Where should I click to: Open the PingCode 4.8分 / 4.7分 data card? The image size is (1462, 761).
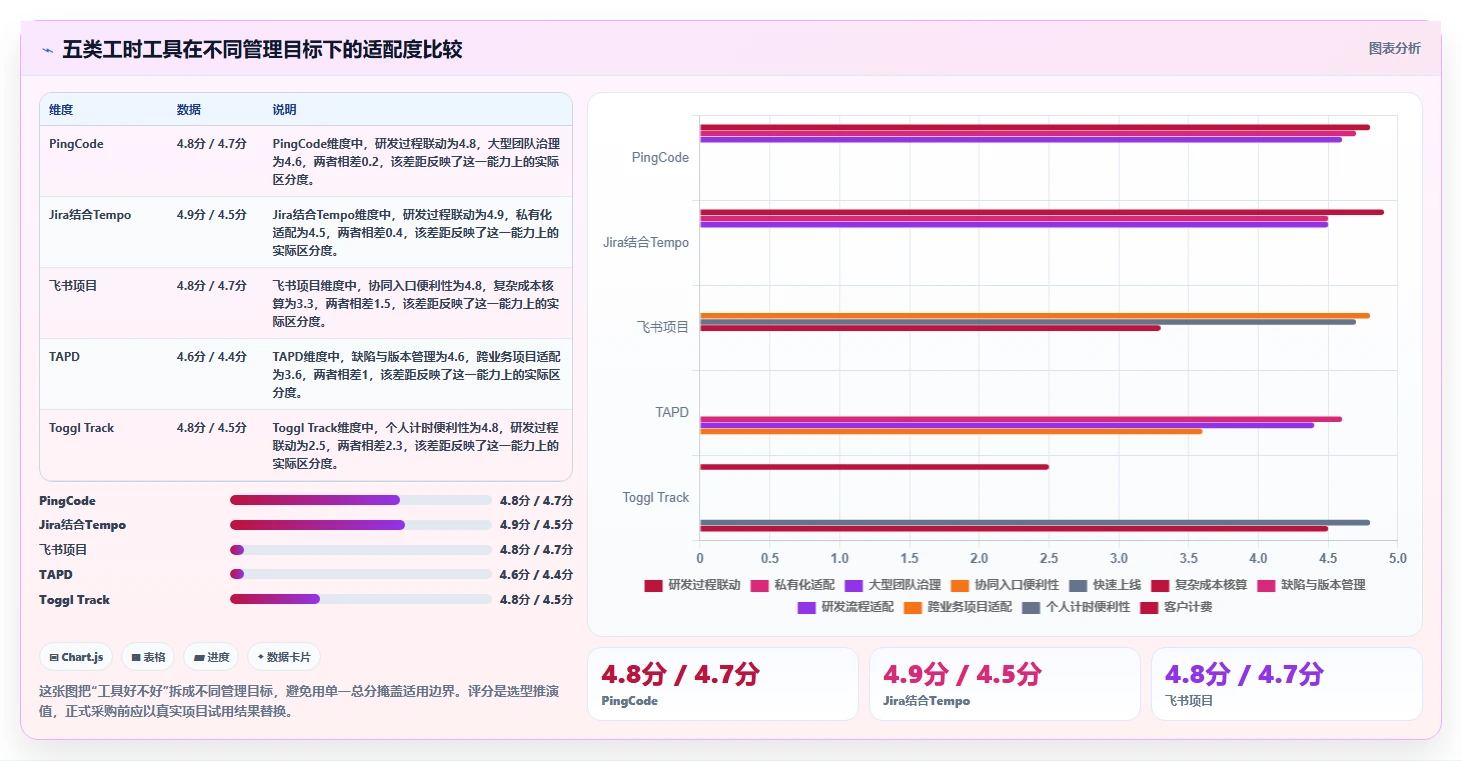[722, 684]
